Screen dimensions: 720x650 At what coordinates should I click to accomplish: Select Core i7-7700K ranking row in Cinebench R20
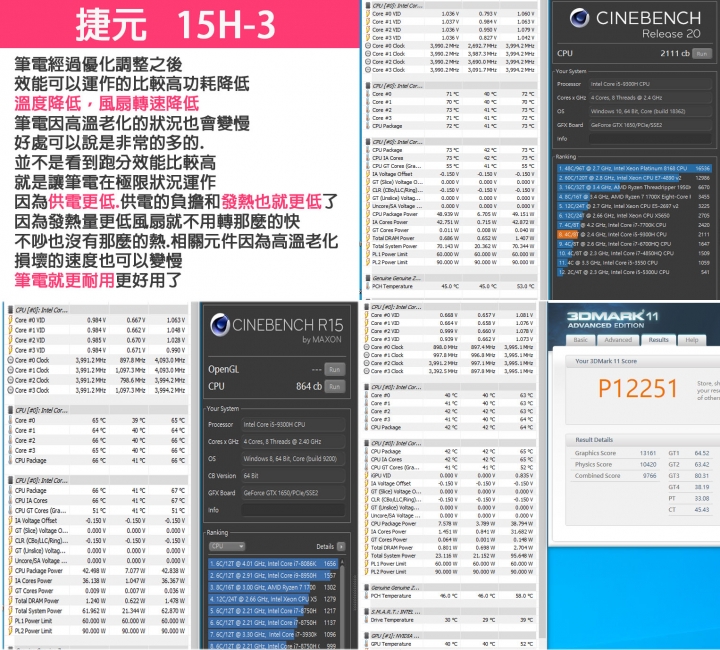(x=634, y=225)
